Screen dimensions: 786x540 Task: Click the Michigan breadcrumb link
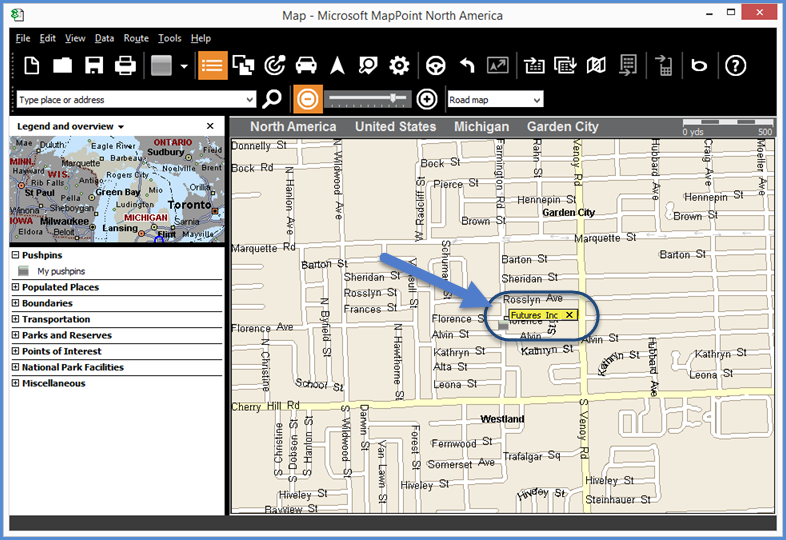481,127
